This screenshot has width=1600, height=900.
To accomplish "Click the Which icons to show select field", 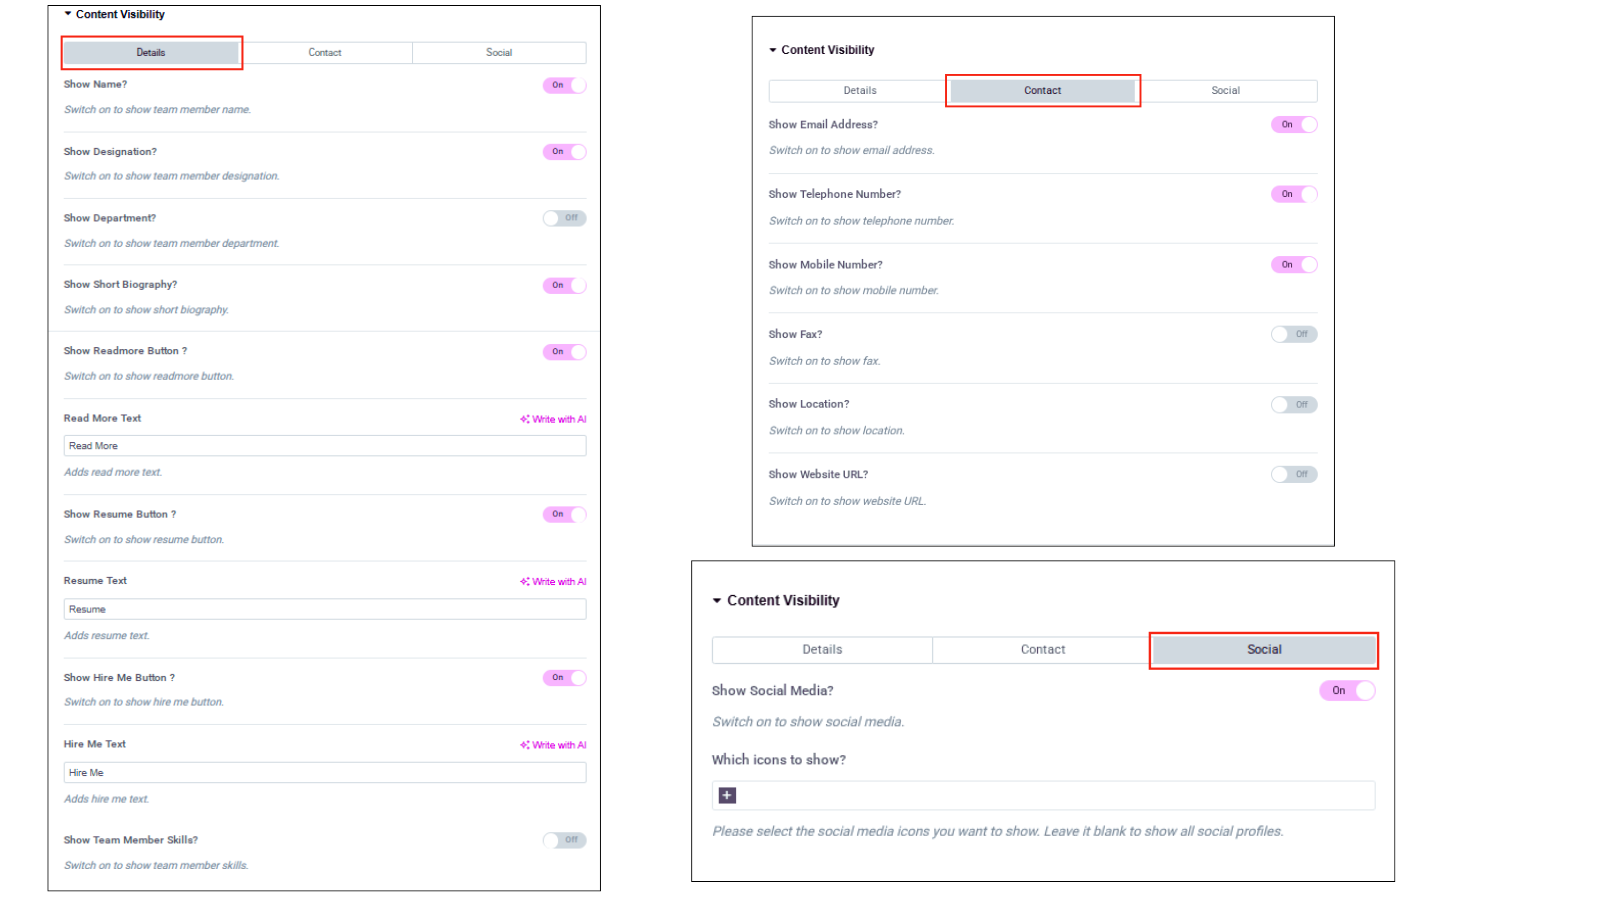I will click(x=1043, y=795).
